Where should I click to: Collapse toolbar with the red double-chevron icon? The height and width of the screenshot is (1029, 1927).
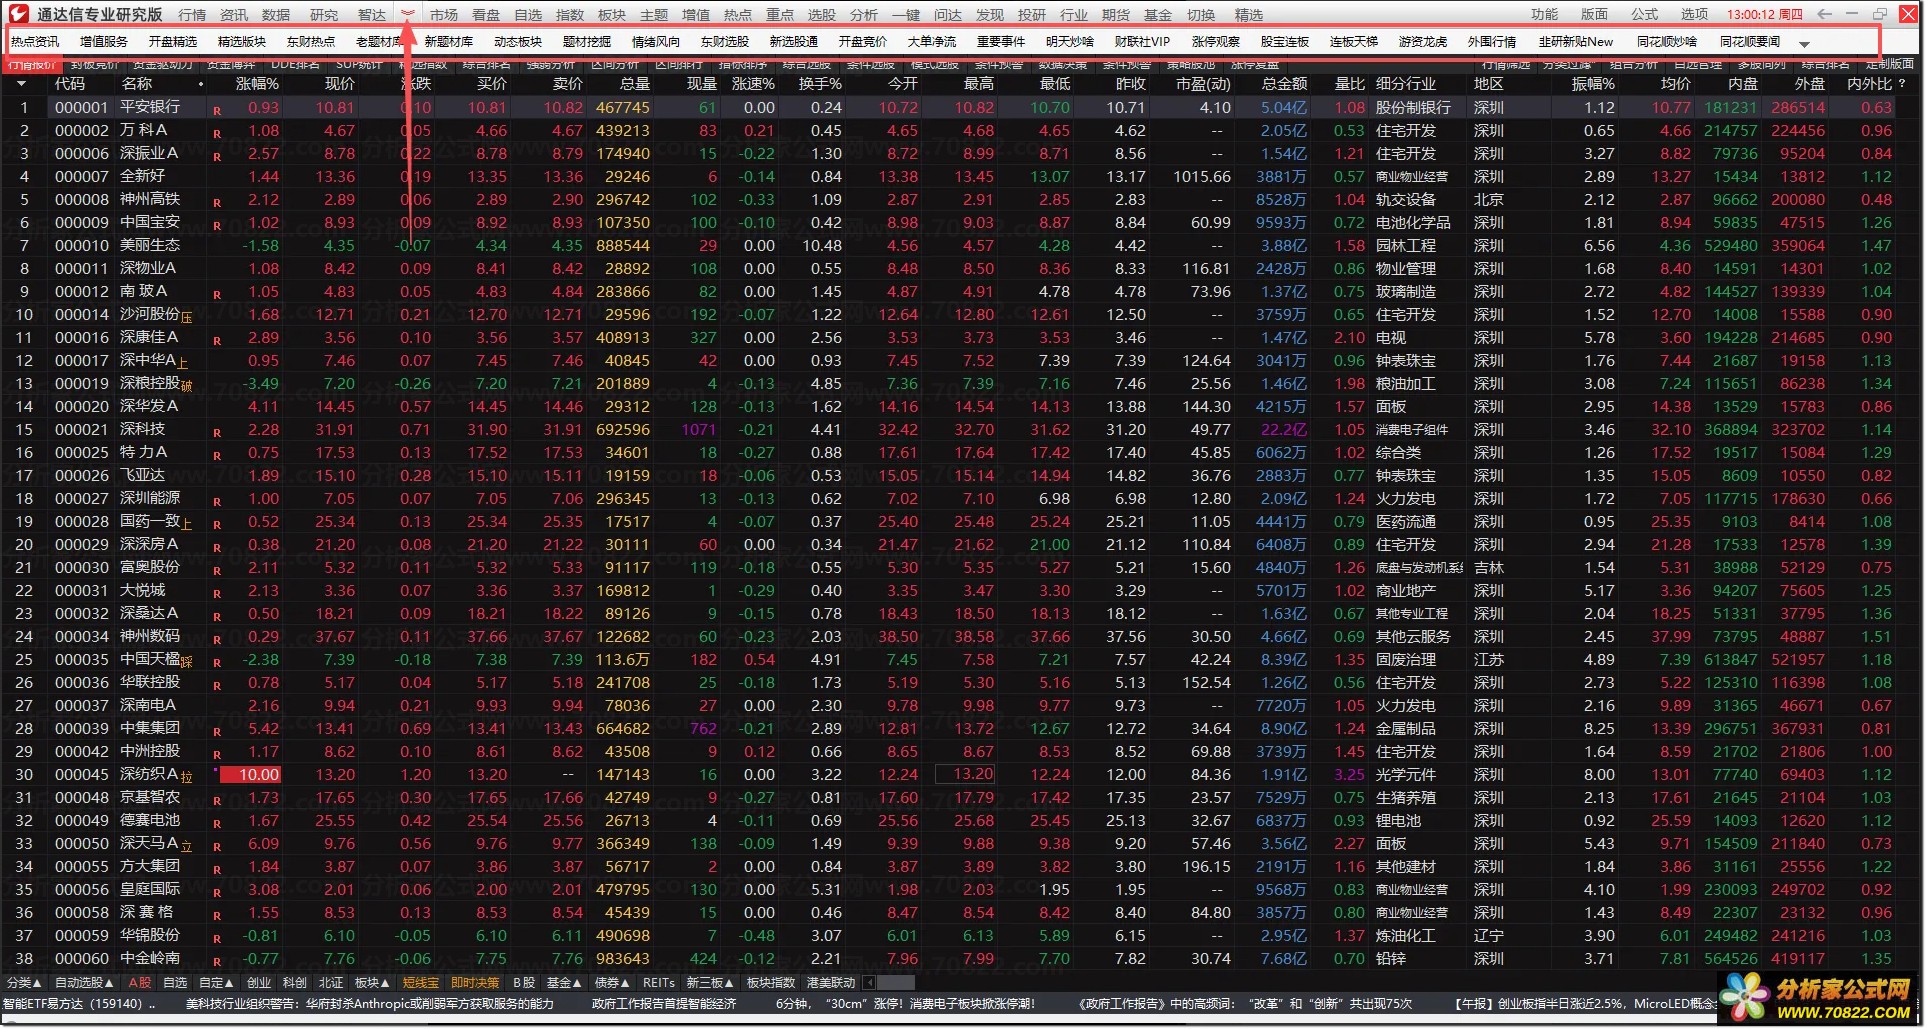pyautogui.click(x=408, y=14)
